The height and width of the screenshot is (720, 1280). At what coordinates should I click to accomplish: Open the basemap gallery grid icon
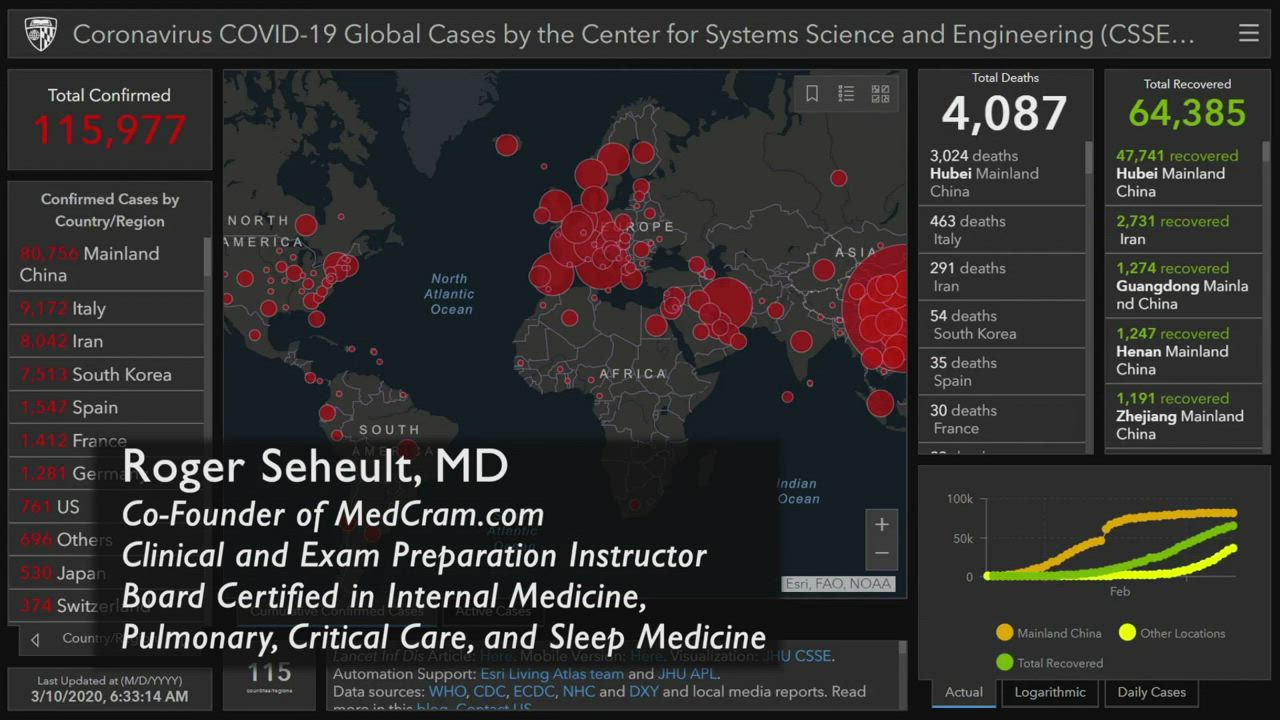[880, 94]
